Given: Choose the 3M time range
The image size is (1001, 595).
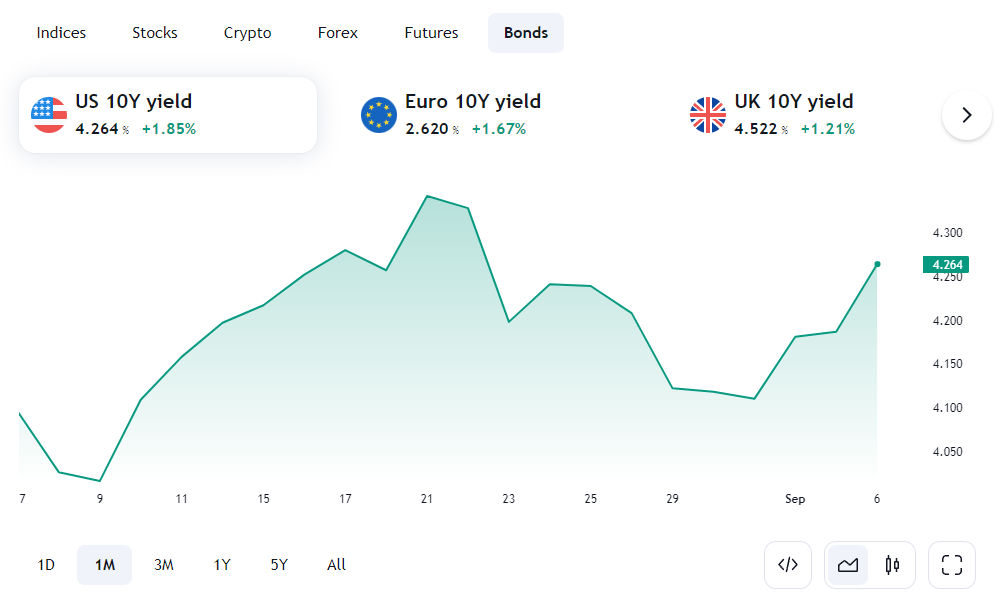Looking at the screenshot, I should click(x=164, y=565).
